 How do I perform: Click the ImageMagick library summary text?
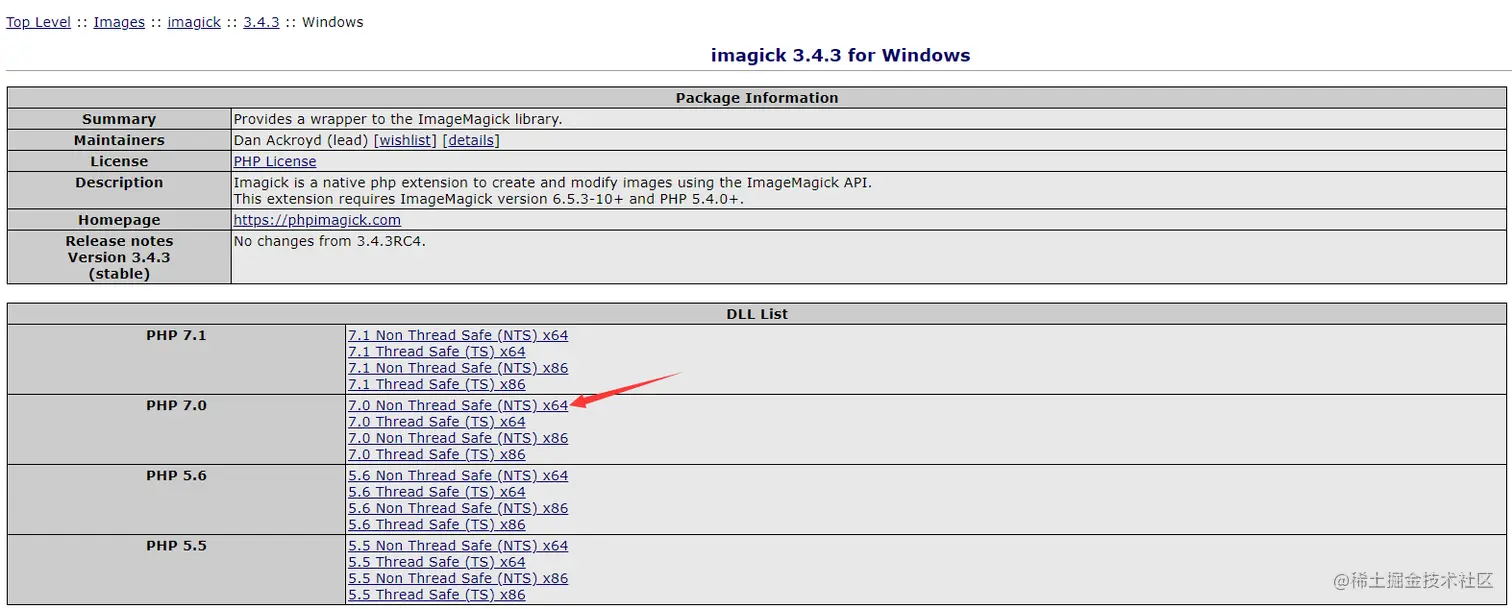(398, 119)
